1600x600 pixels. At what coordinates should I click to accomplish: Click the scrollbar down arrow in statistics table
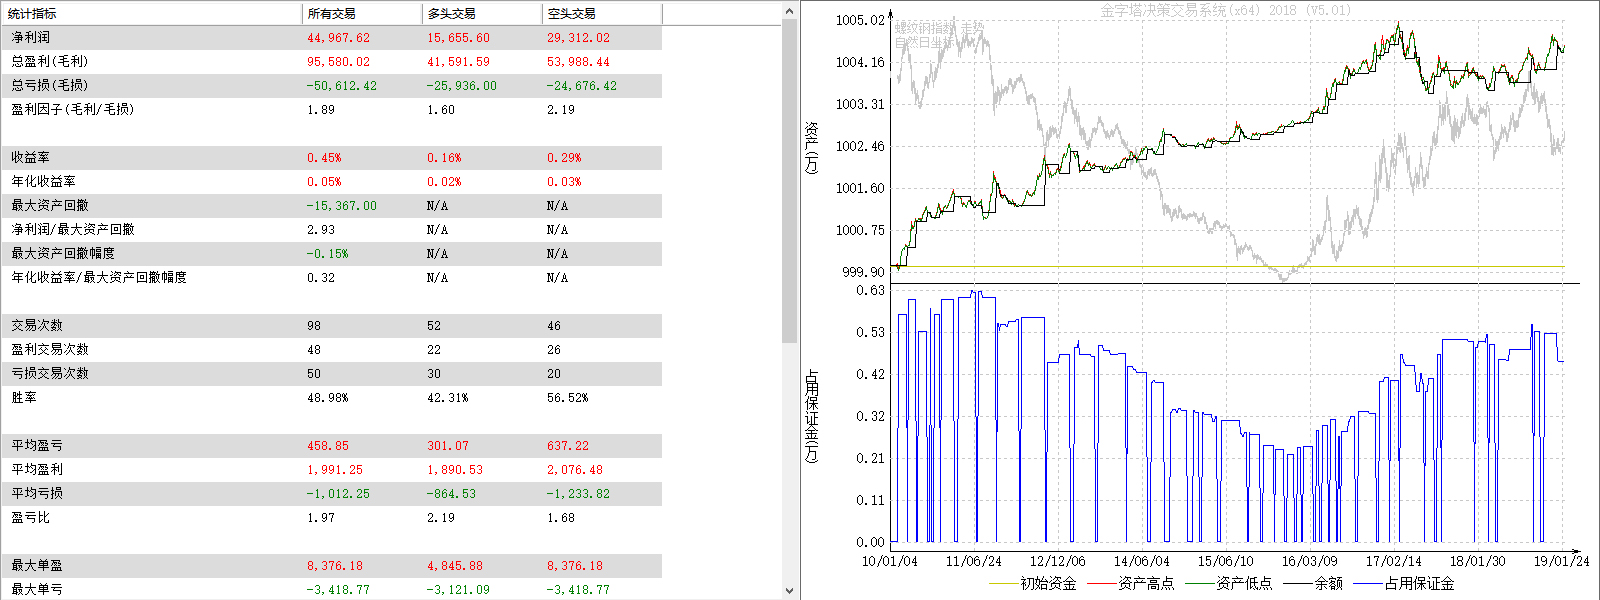790,591
